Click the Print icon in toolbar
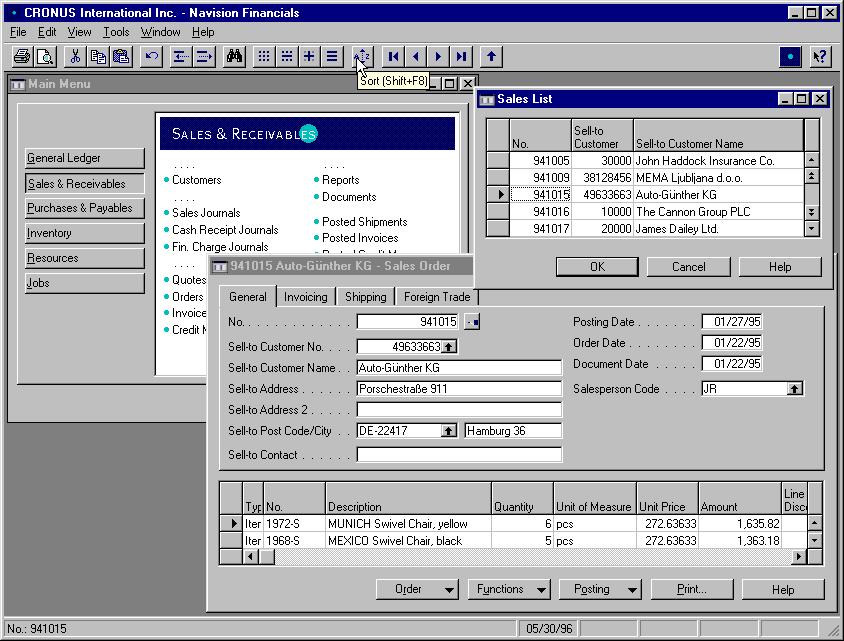This screenshot has height=641, width=844. [22, 57]
